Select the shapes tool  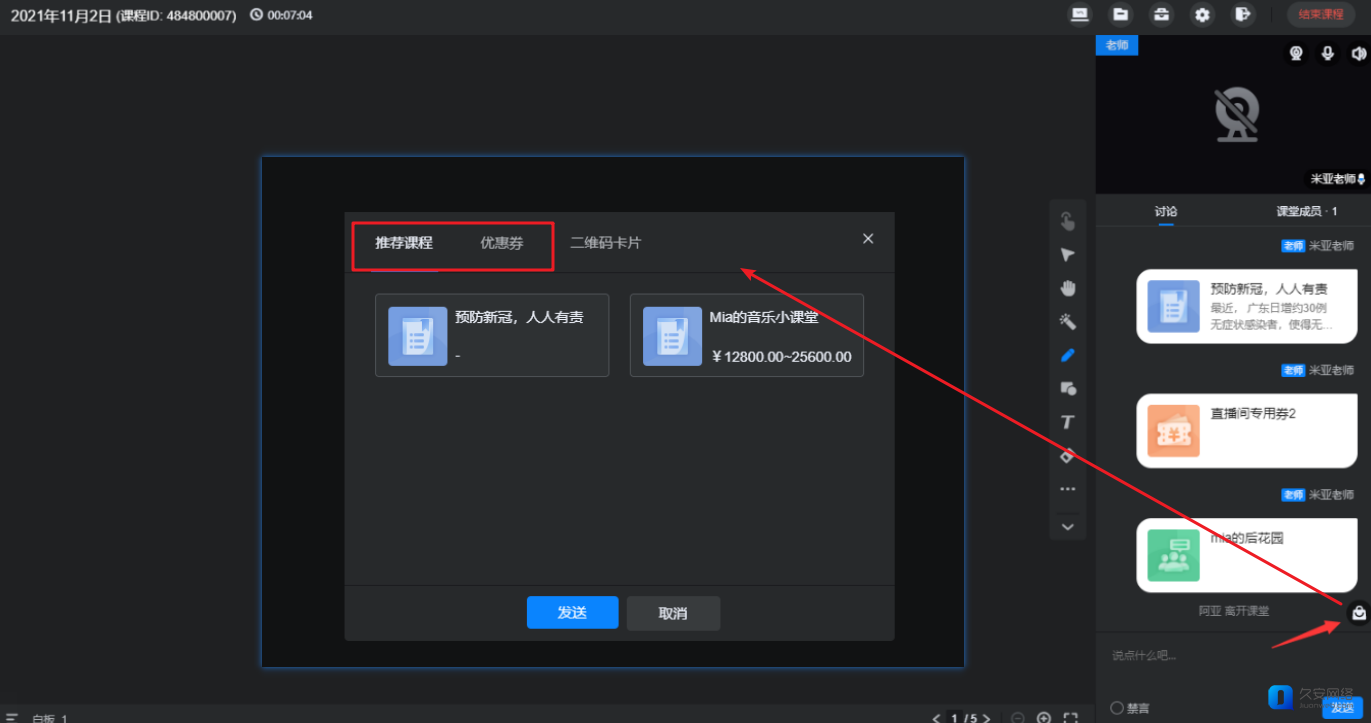tap(1067, 388)
